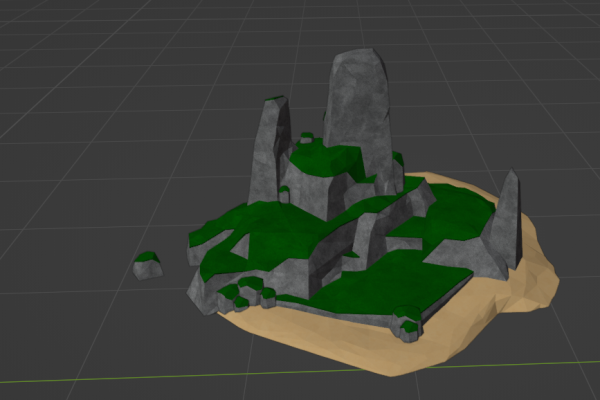Click the green top of the central raised plateau

click(x=325, y=159)
